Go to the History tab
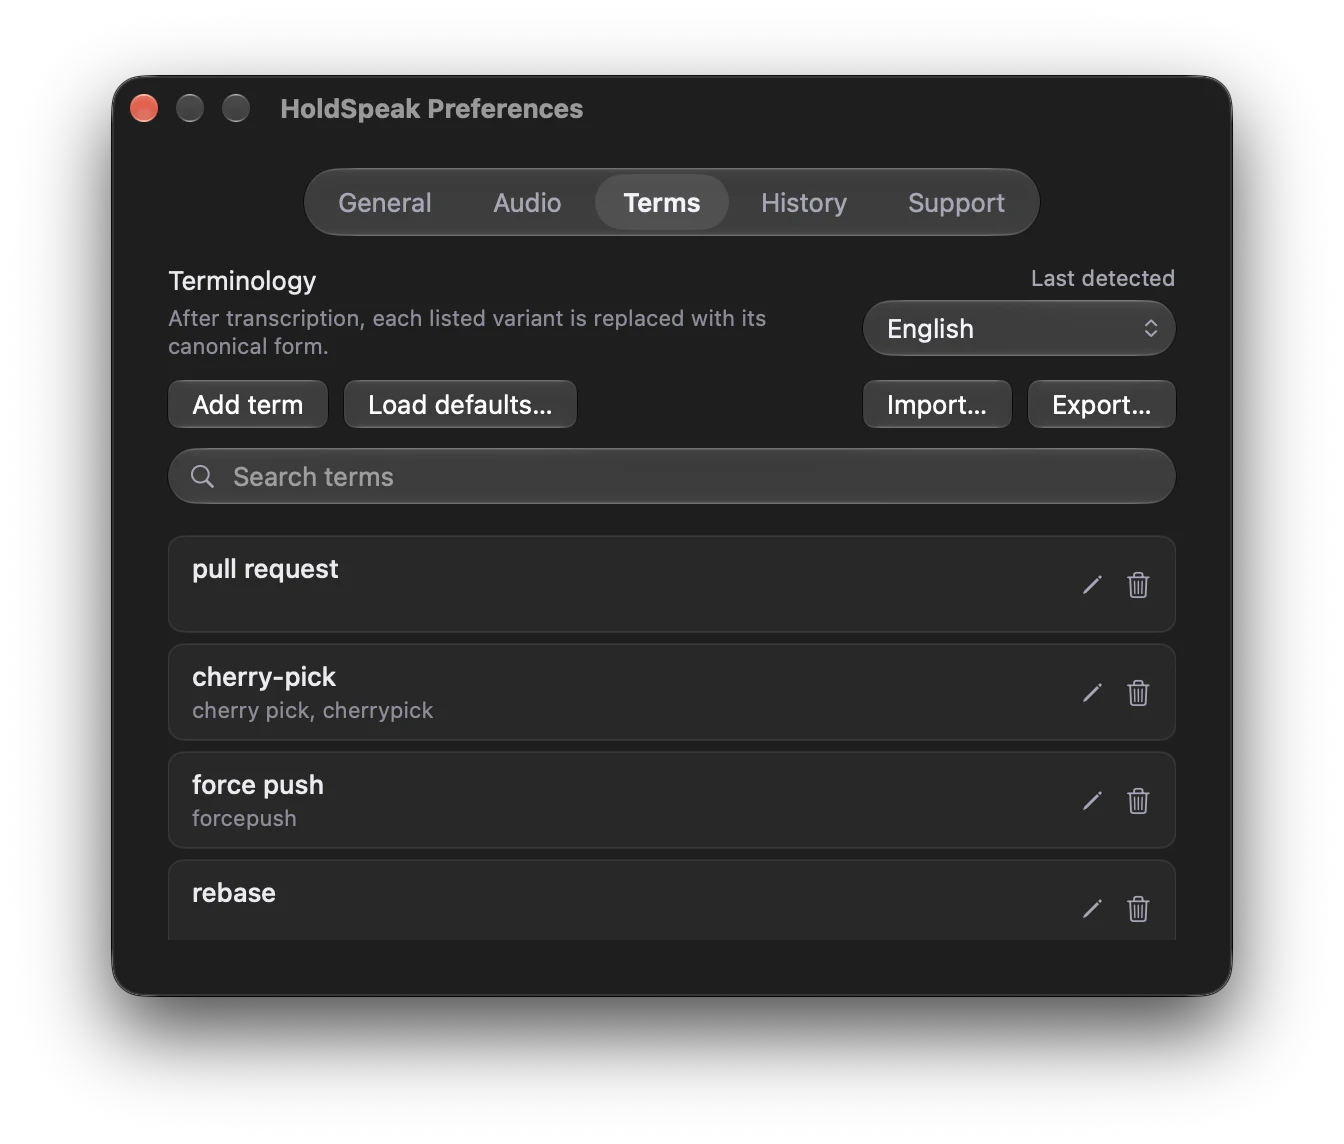The image size is (1344, 1144). pos(804,203)
